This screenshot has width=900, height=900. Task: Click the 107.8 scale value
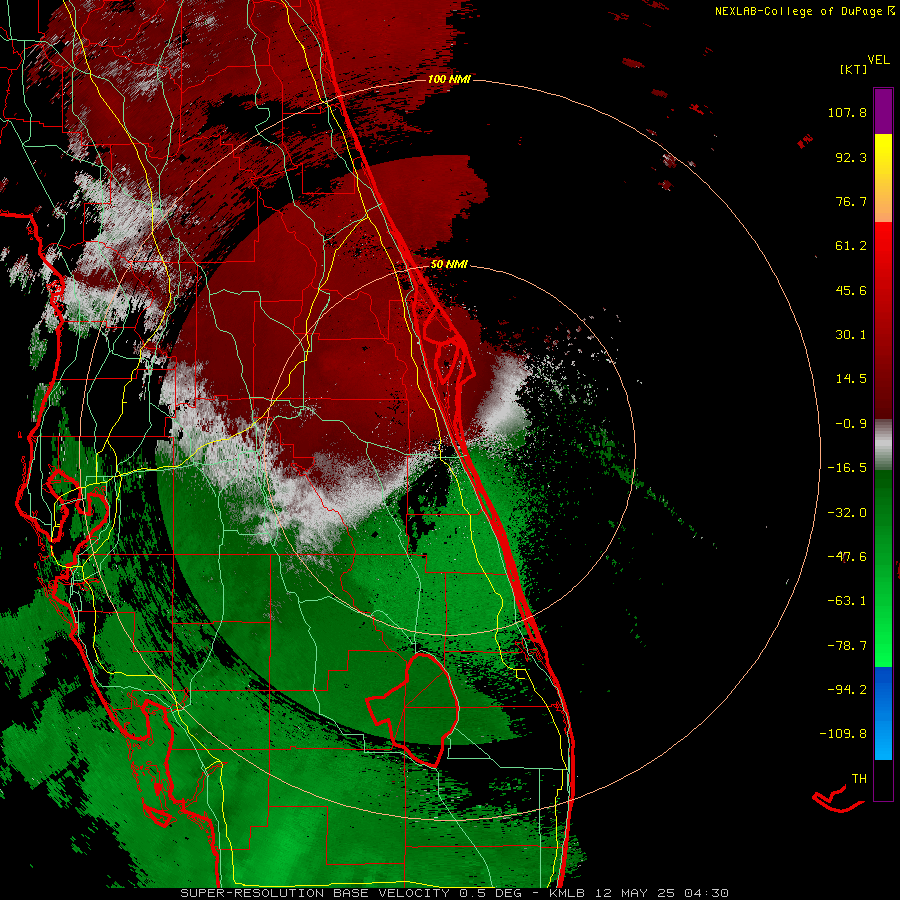tap(847, 112)
